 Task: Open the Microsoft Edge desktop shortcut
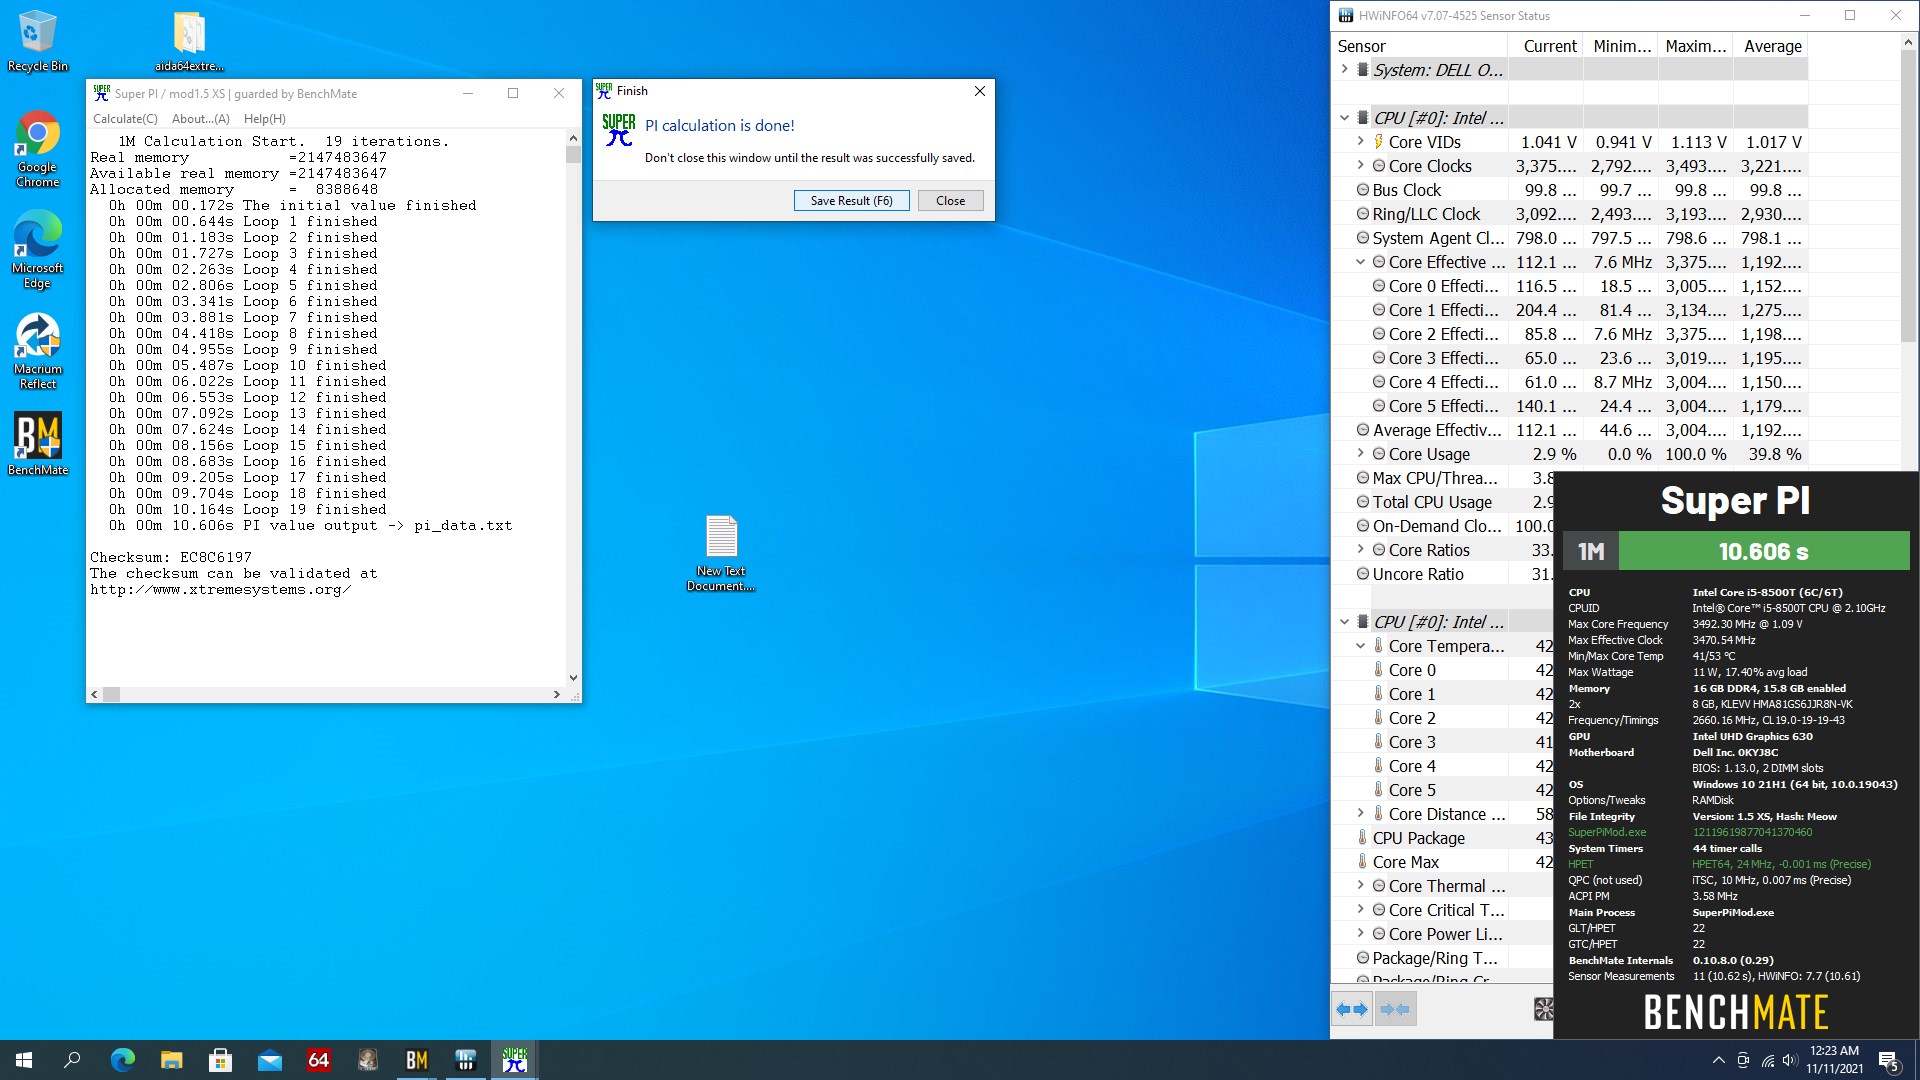tap(38, 250)
